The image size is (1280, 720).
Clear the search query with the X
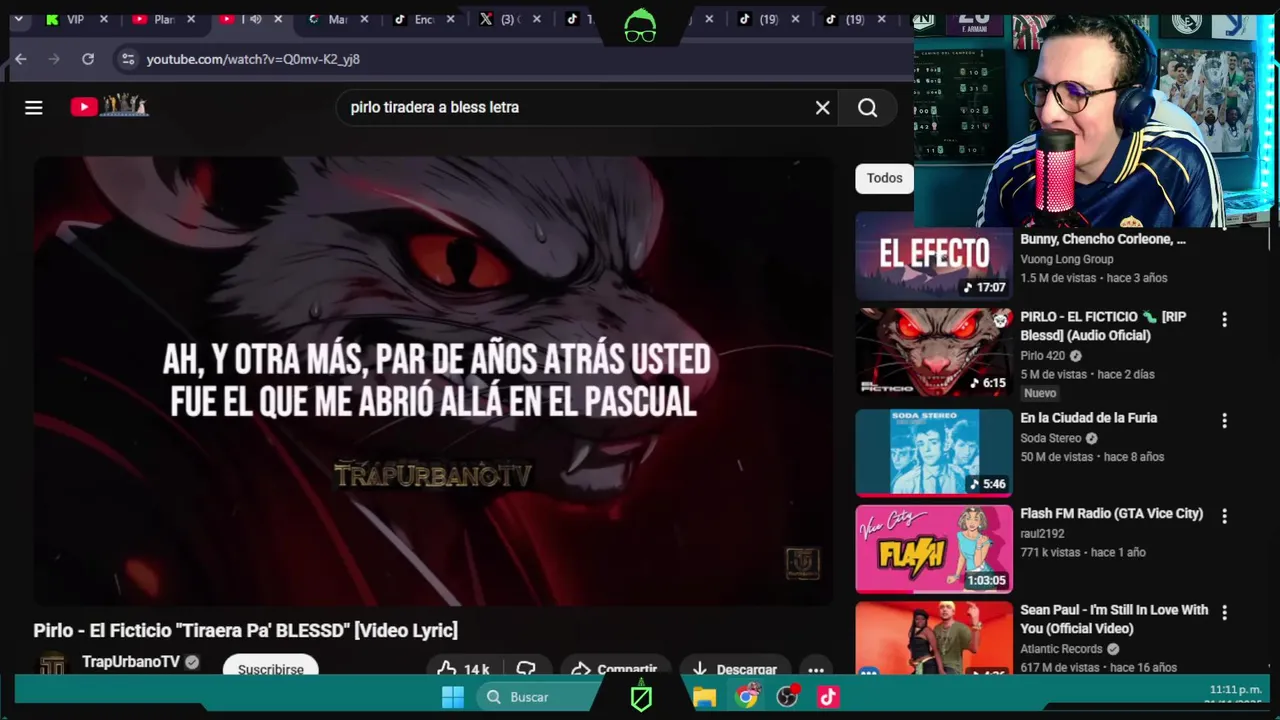coord(822,107)
